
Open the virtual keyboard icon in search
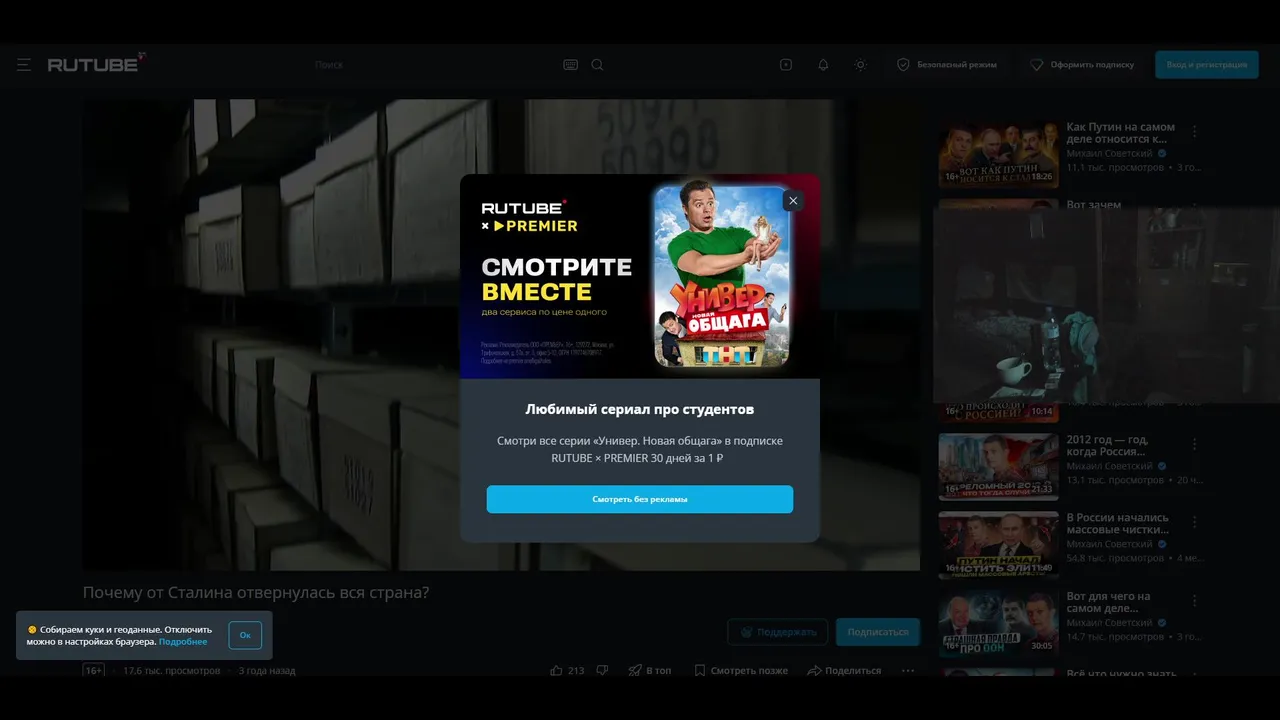click(x=570, y=65)
